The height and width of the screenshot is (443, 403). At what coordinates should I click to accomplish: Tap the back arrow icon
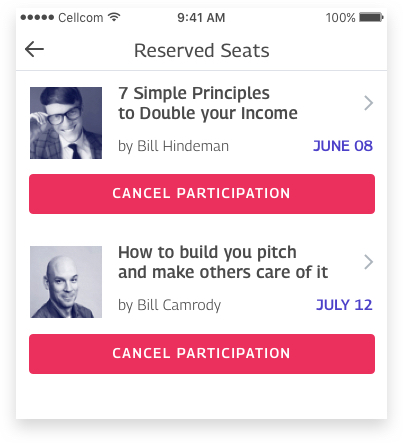[x=34, y=49]
